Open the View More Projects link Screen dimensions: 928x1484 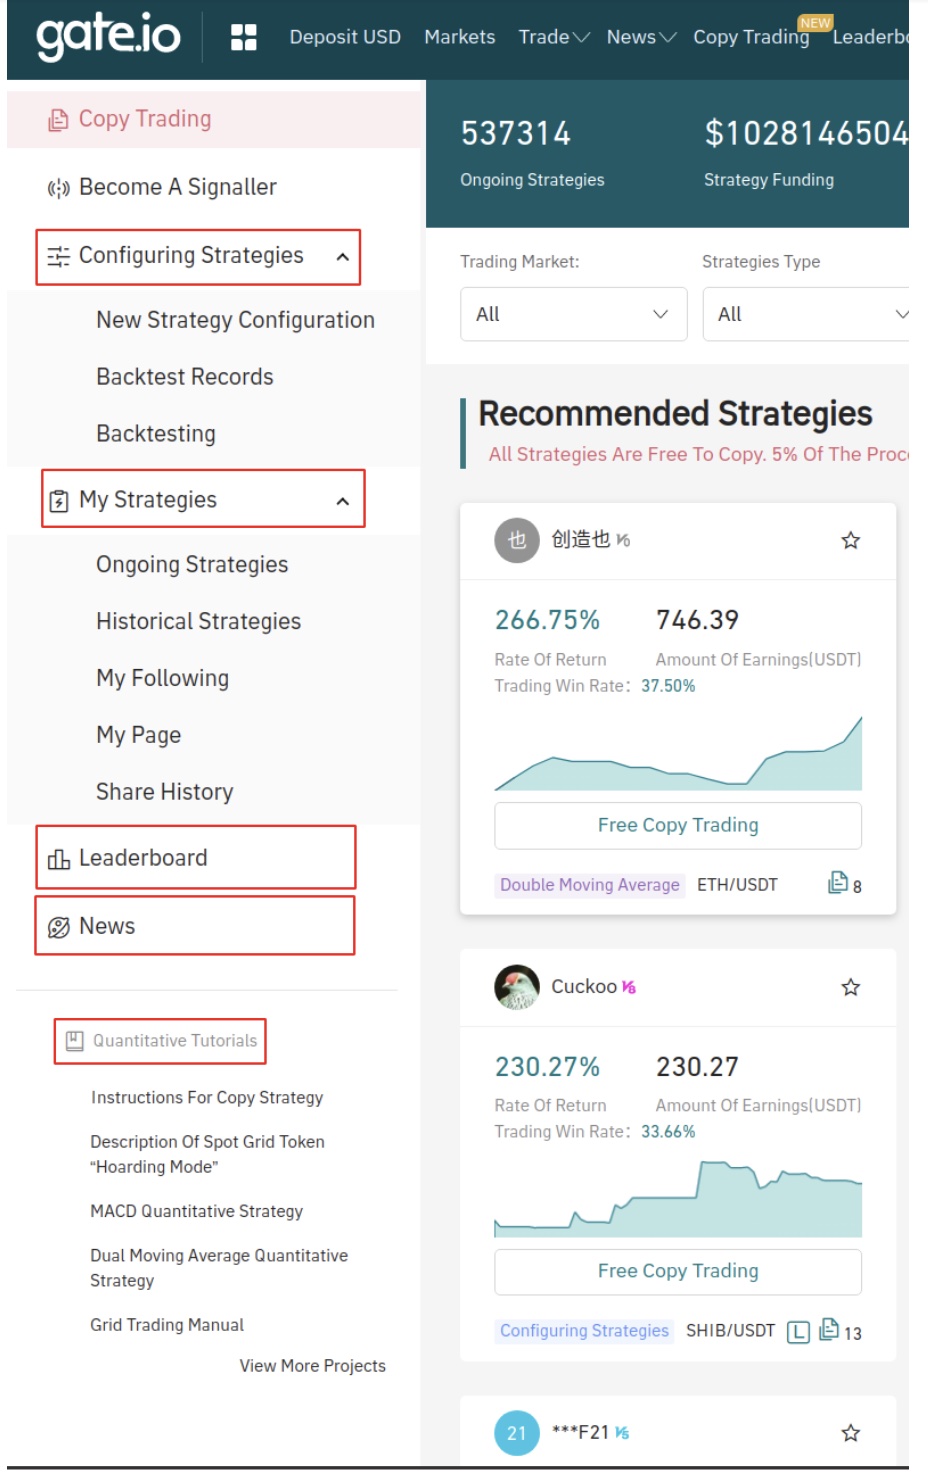click(x=312, y=1366)
